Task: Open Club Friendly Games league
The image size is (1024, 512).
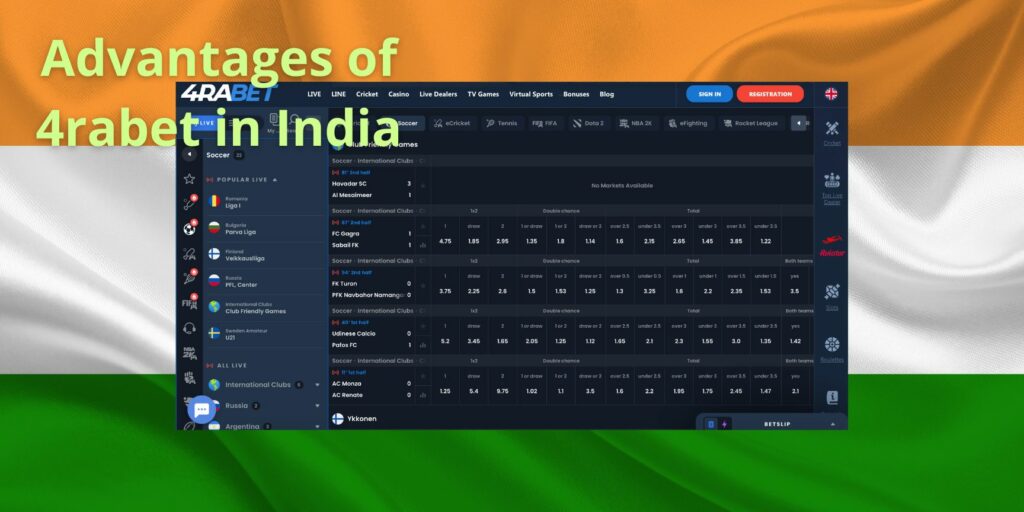Action: pyautogui.click(x=265, y=308)
